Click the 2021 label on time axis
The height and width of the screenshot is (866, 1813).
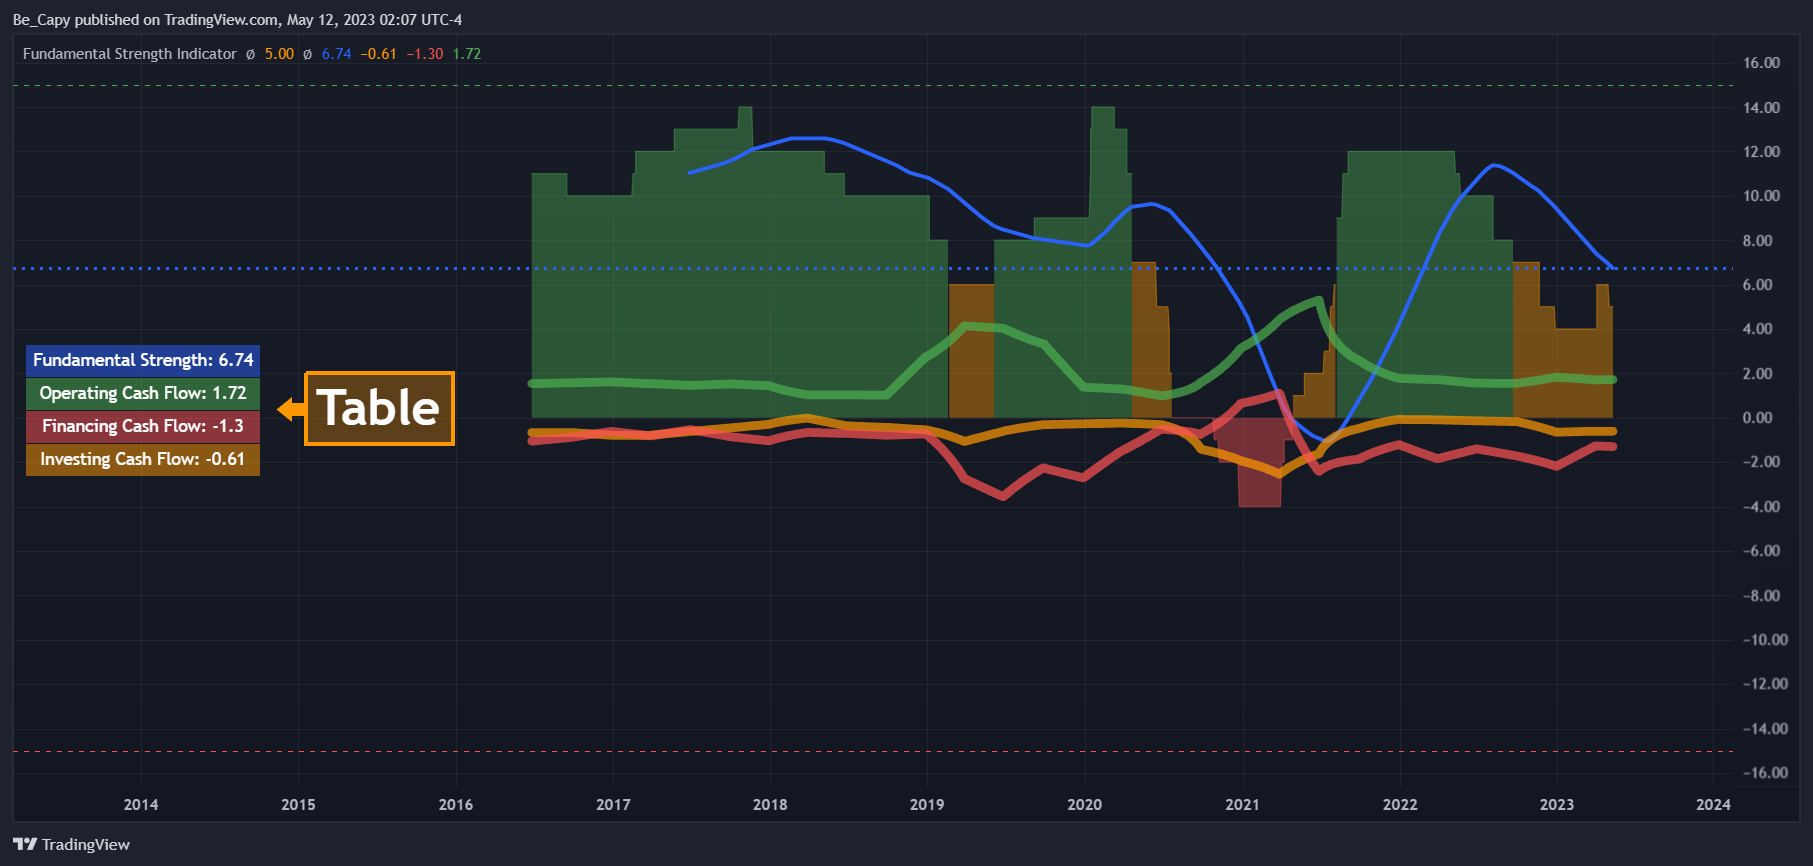pos(1243,804)
